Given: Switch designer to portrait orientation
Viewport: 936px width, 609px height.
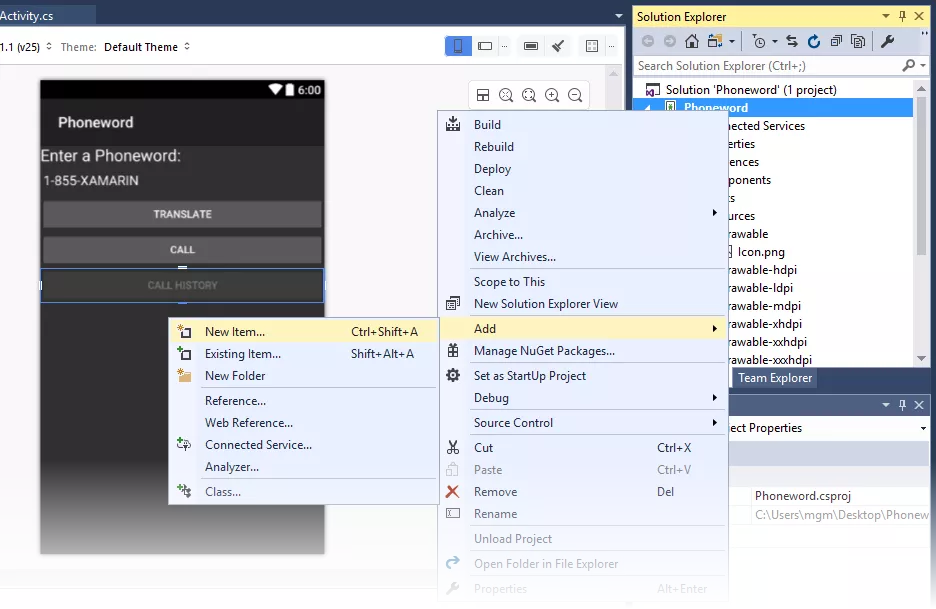Looking at the screenshot, I should (x=458, y=46).
